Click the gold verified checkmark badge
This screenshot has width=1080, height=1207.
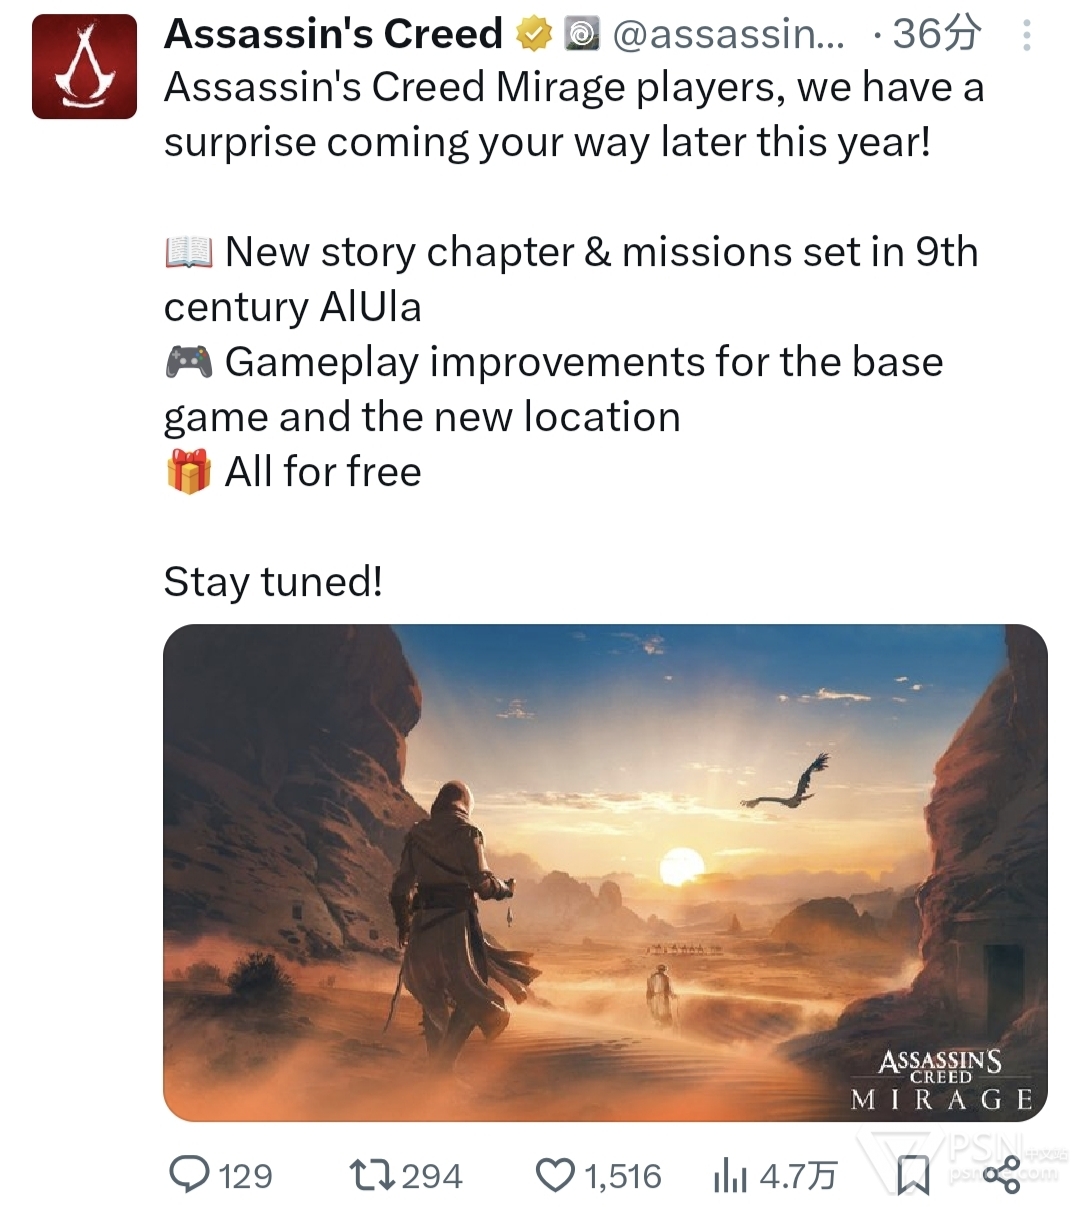point(534,35)
